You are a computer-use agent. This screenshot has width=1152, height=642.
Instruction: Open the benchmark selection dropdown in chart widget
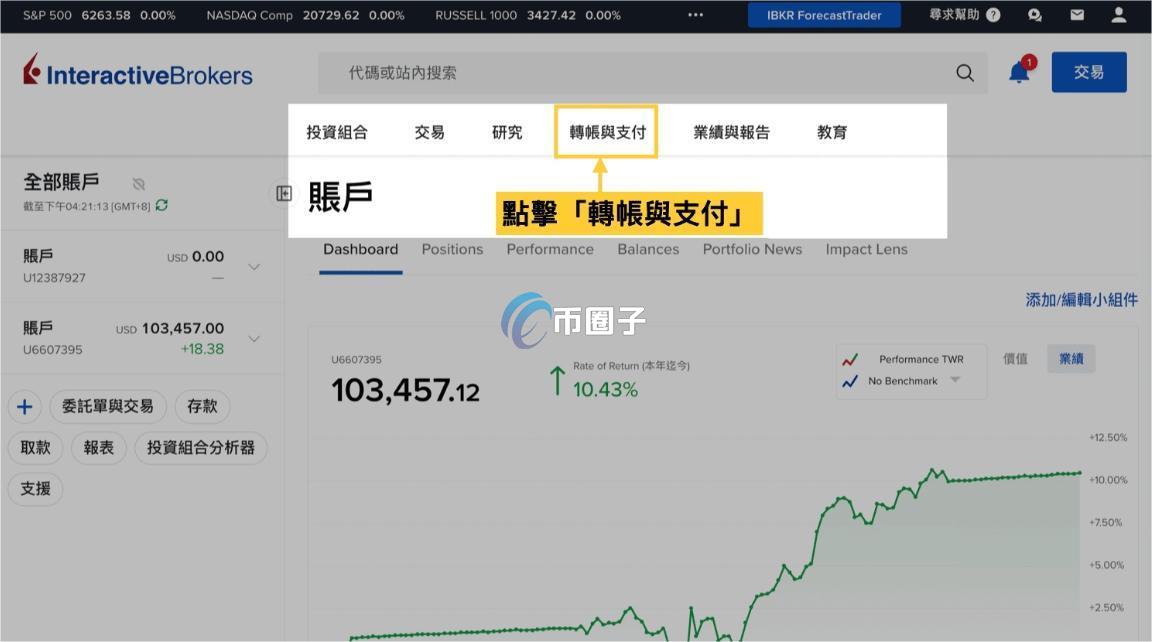tap(955, 379)
